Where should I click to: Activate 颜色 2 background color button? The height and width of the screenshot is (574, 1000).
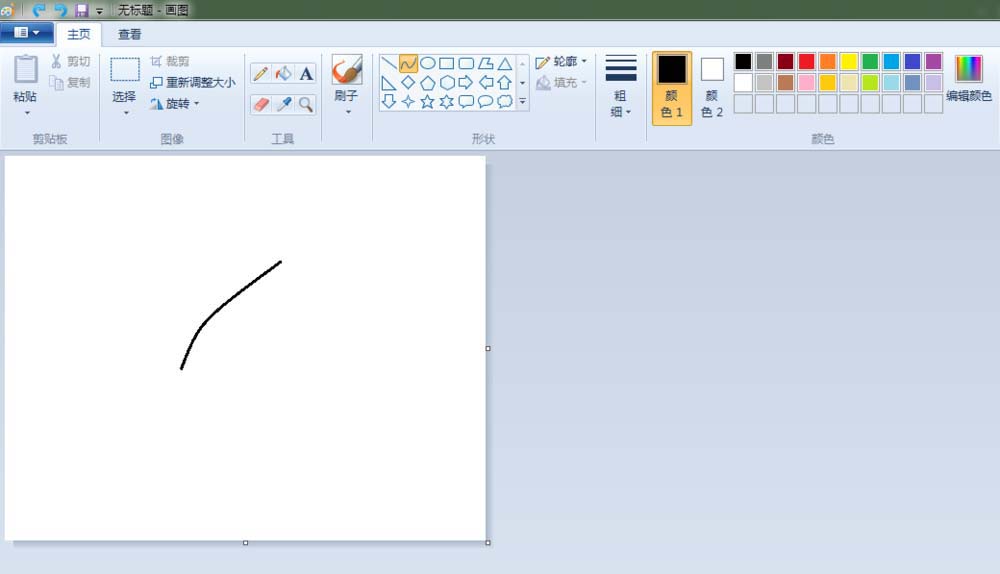pos(712,88)
